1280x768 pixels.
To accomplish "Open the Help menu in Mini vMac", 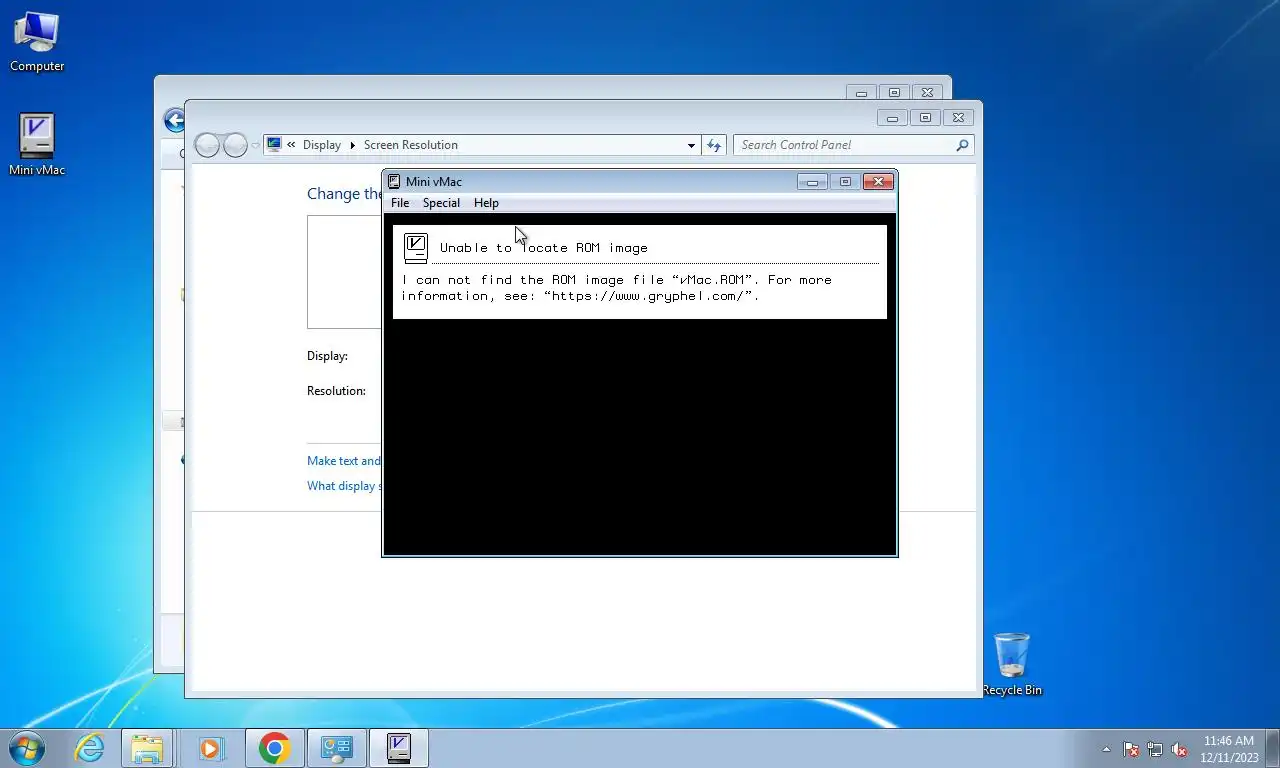I will tap(486, 203).
